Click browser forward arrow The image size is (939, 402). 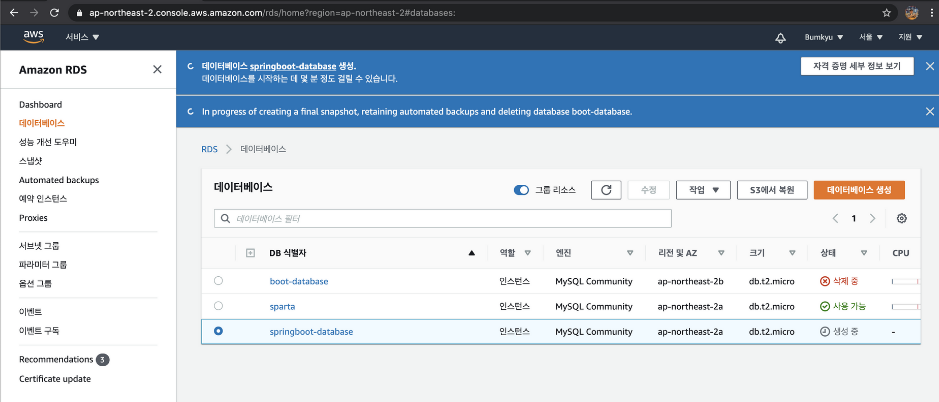tap(34, 13)
